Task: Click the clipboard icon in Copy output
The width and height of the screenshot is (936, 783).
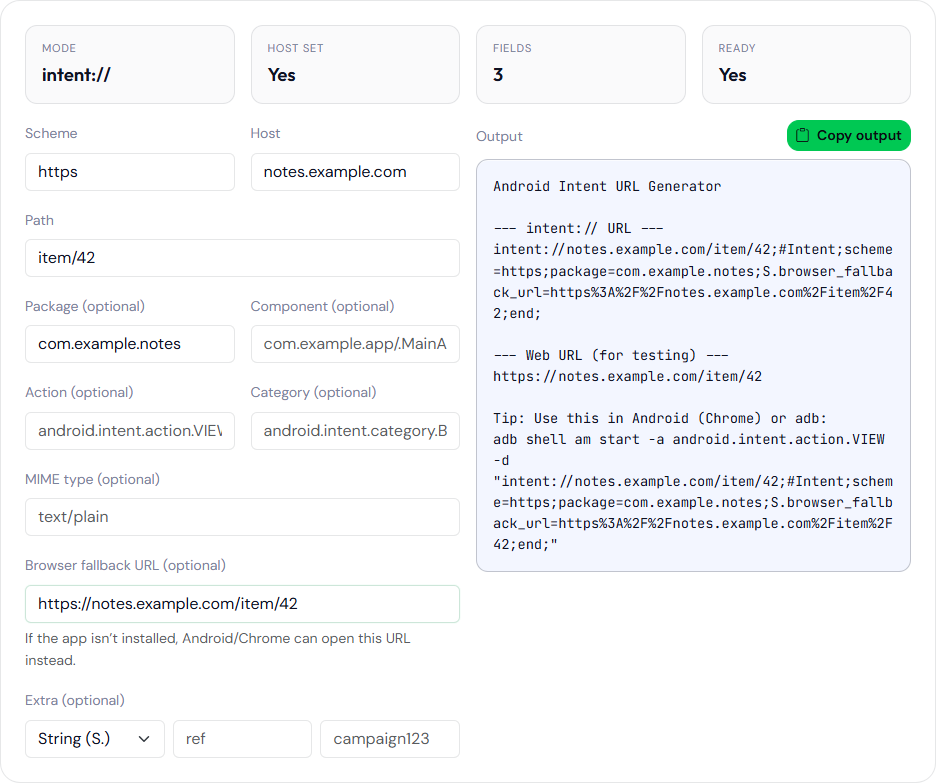Action: [x=803, y=135]
